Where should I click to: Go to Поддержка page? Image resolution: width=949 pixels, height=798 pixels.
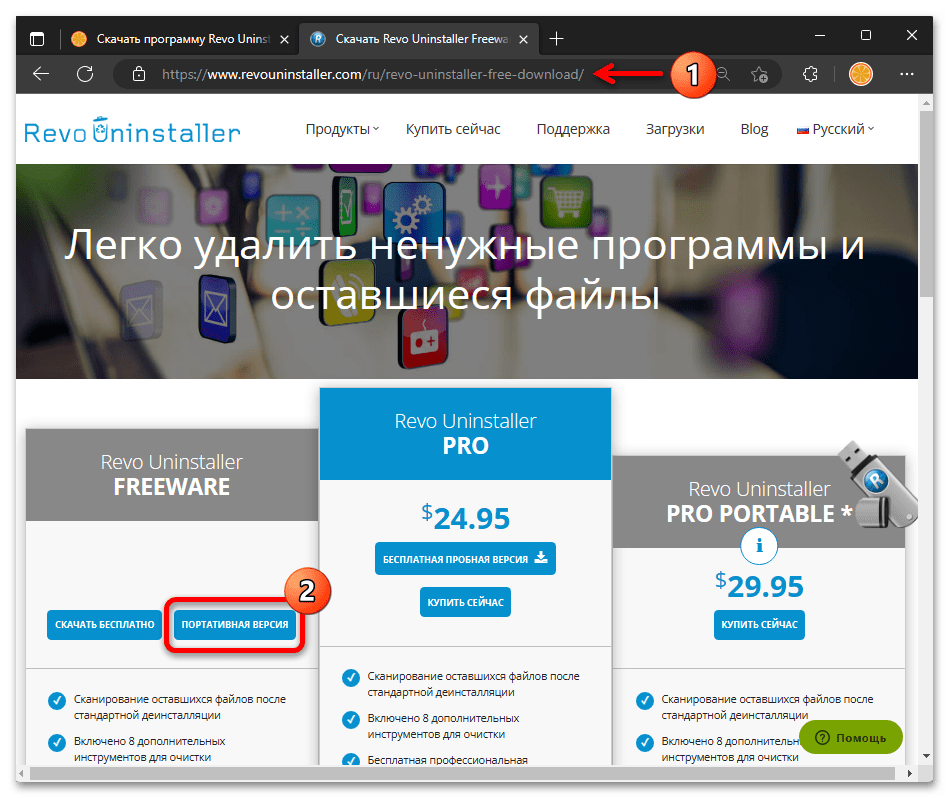pos(573,129)
